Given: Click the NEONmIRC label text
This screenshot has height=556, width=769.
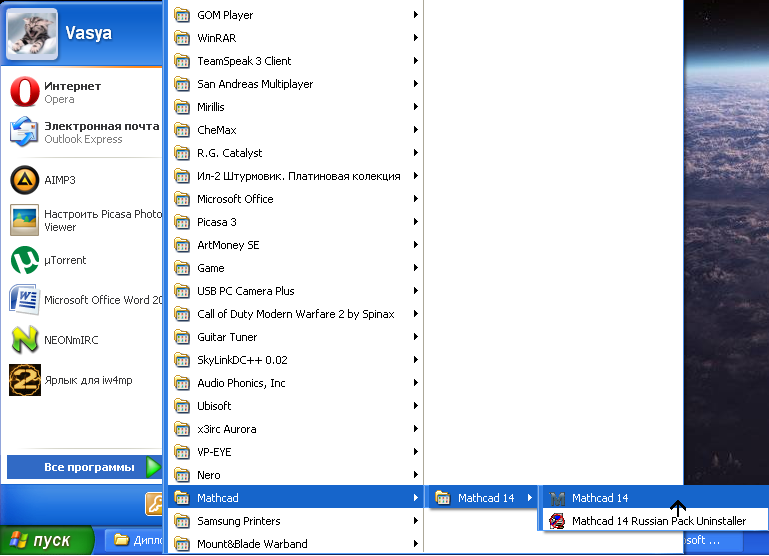Looking at the screenshot, I should [x=71, y=340].
